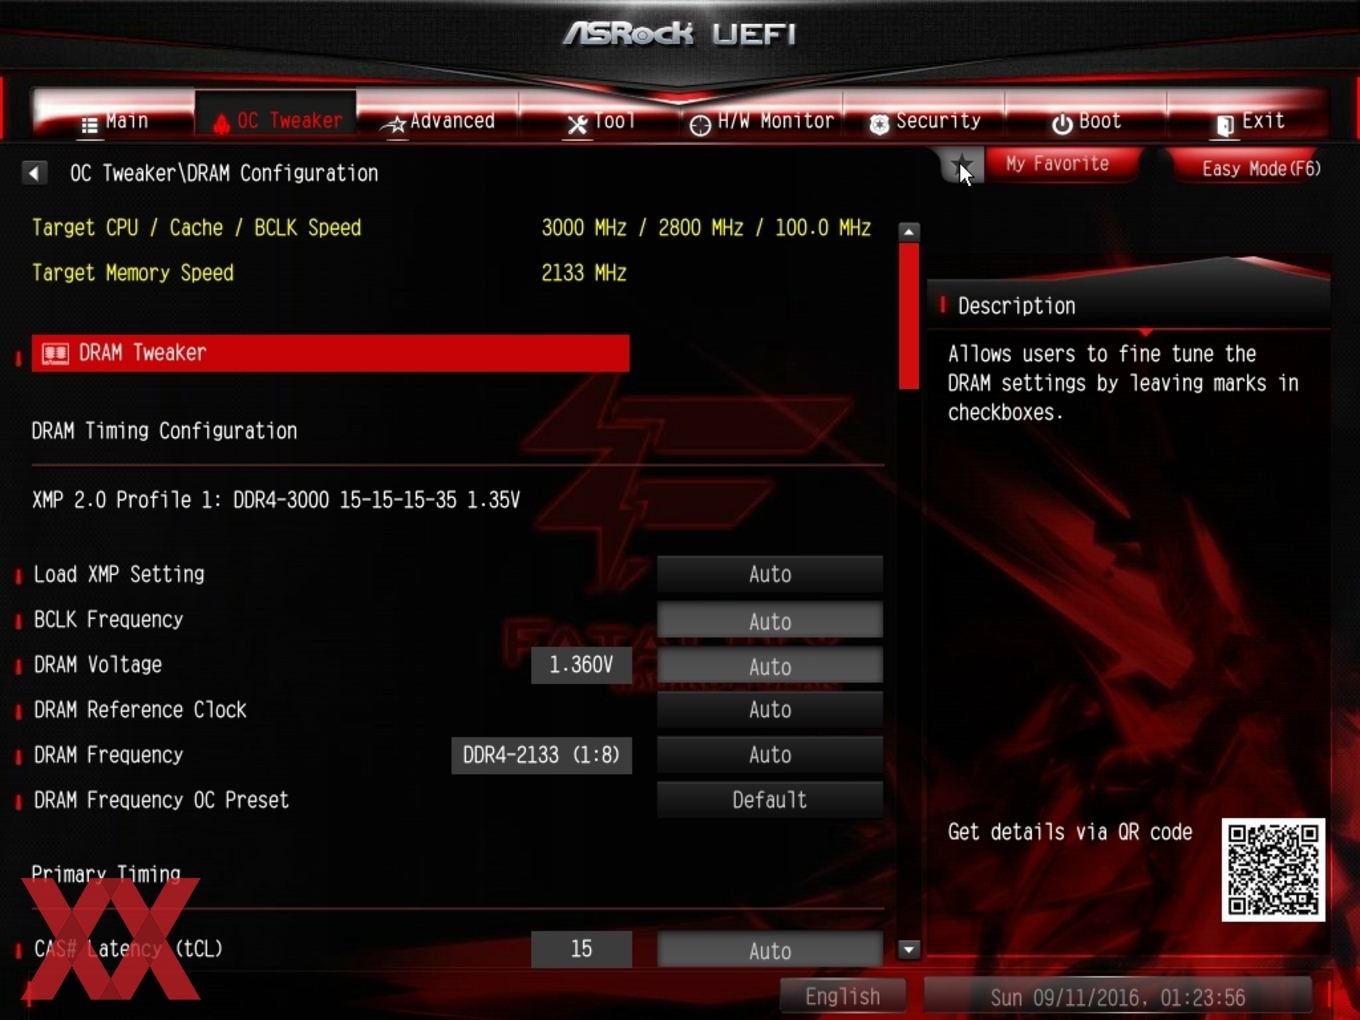Click the H/W Monitor gauge icon

point(700,125)
